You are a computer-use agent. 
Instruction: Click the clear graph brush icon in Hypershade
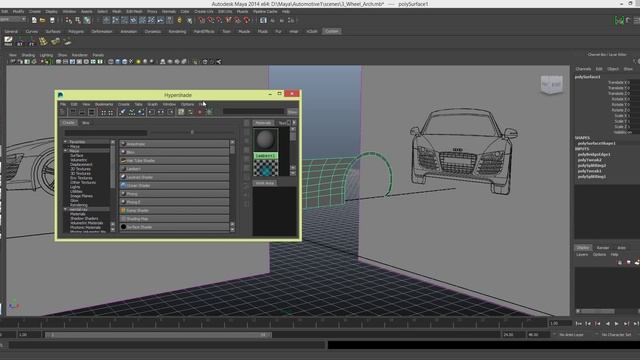122,112
